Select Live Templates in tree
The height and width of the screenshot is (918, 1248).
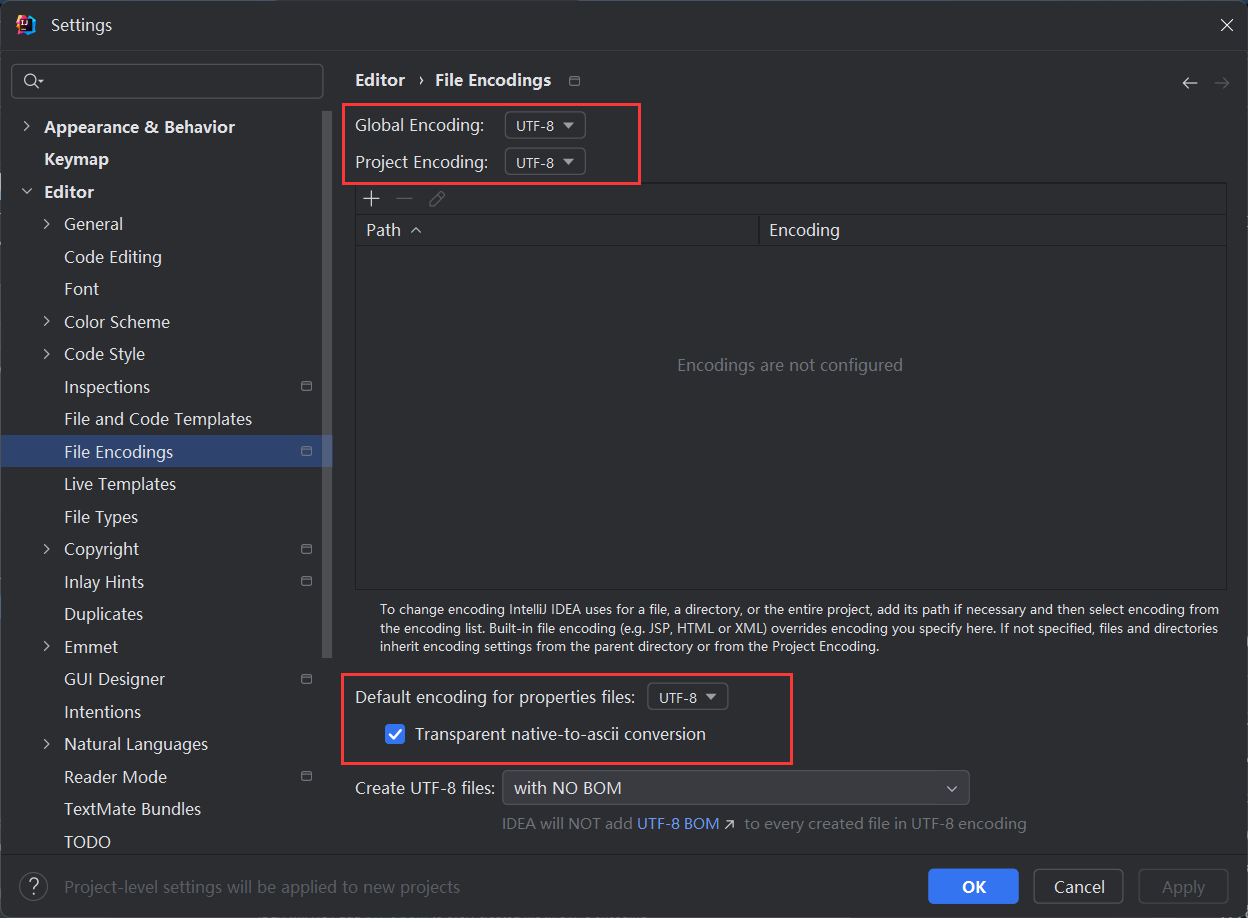120,484
